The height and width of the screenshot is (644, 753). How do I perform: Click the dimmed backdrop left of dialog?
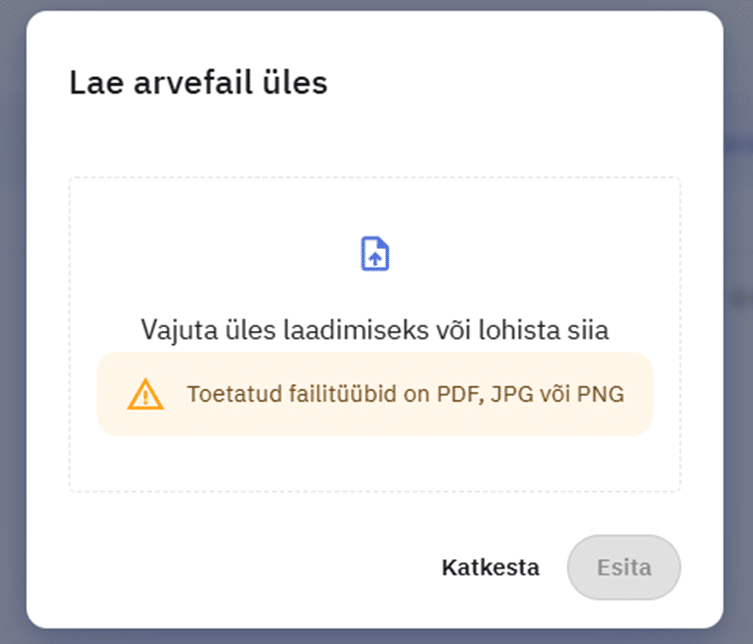pyautogui.click(x=12, y=320)
